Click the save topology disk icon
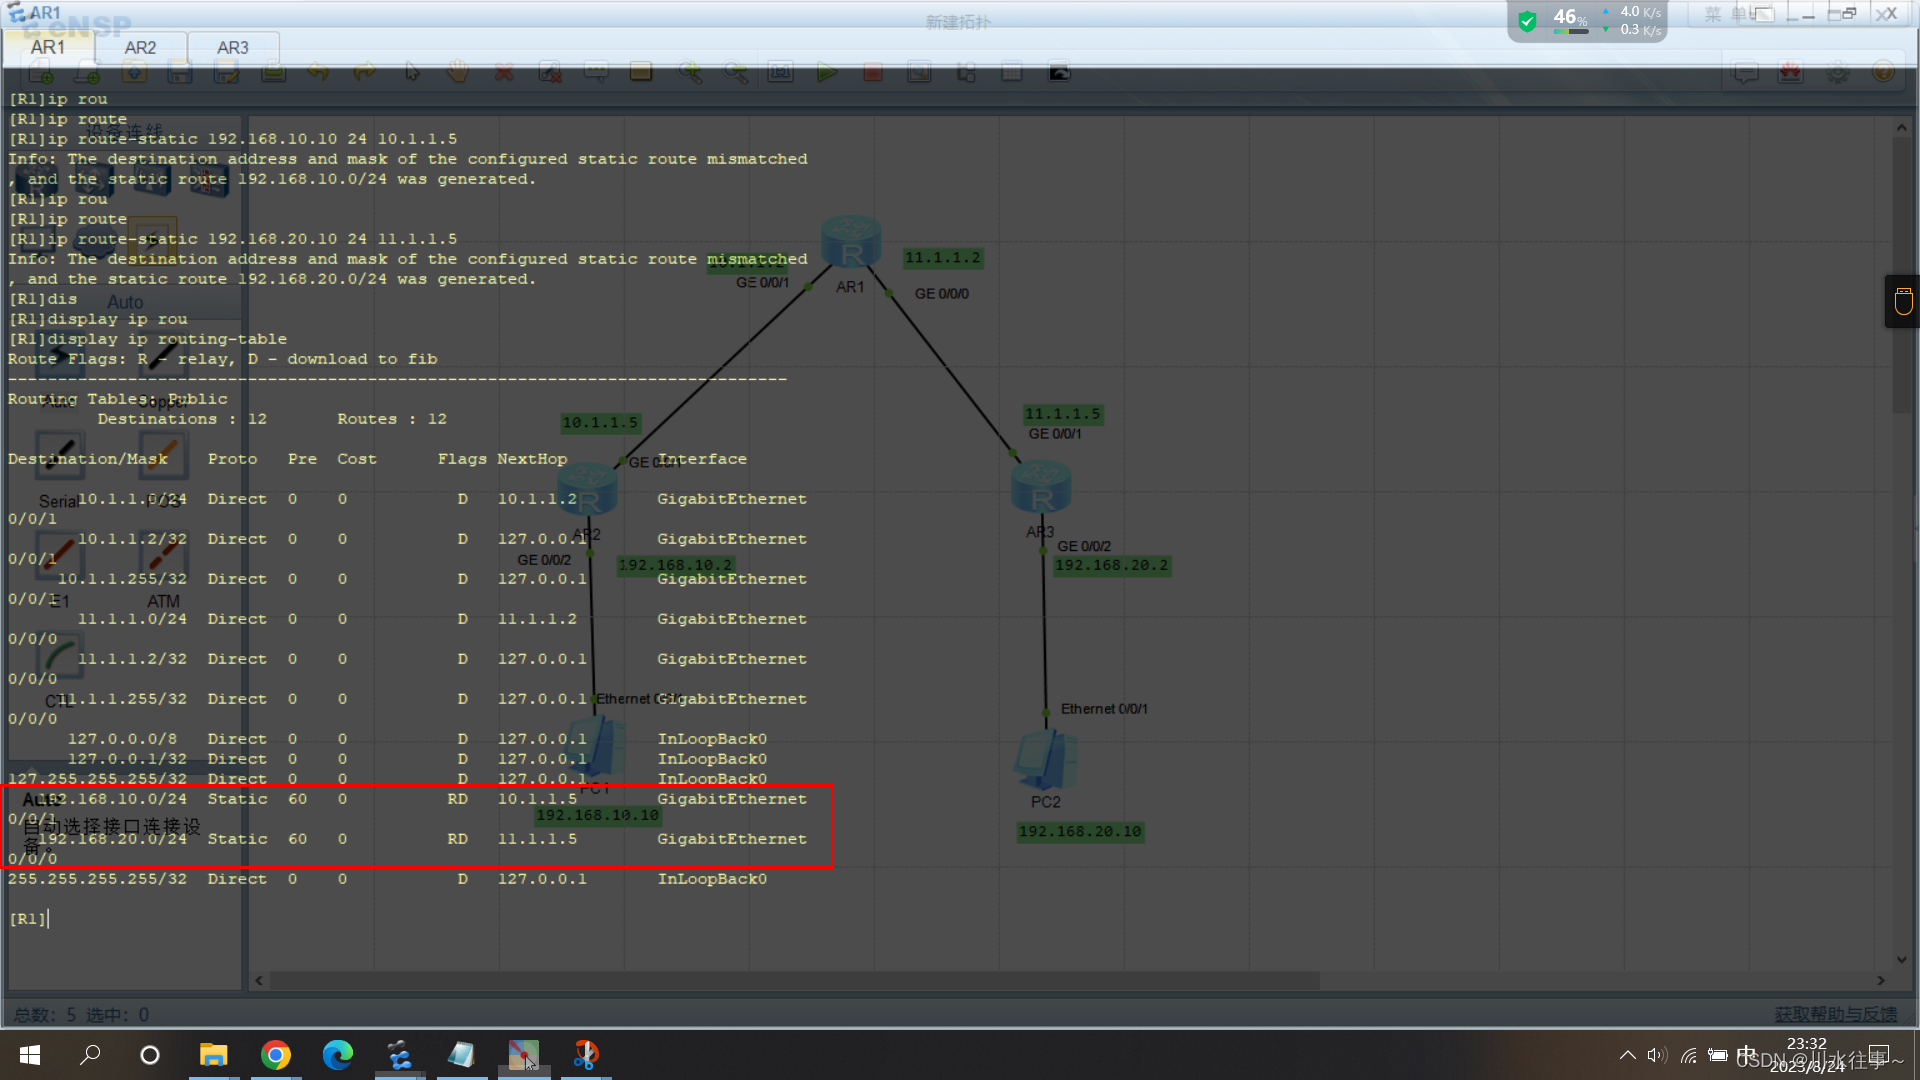Image resolution: width=1920 pixels, height=1080 pixels. coord(180,72)
